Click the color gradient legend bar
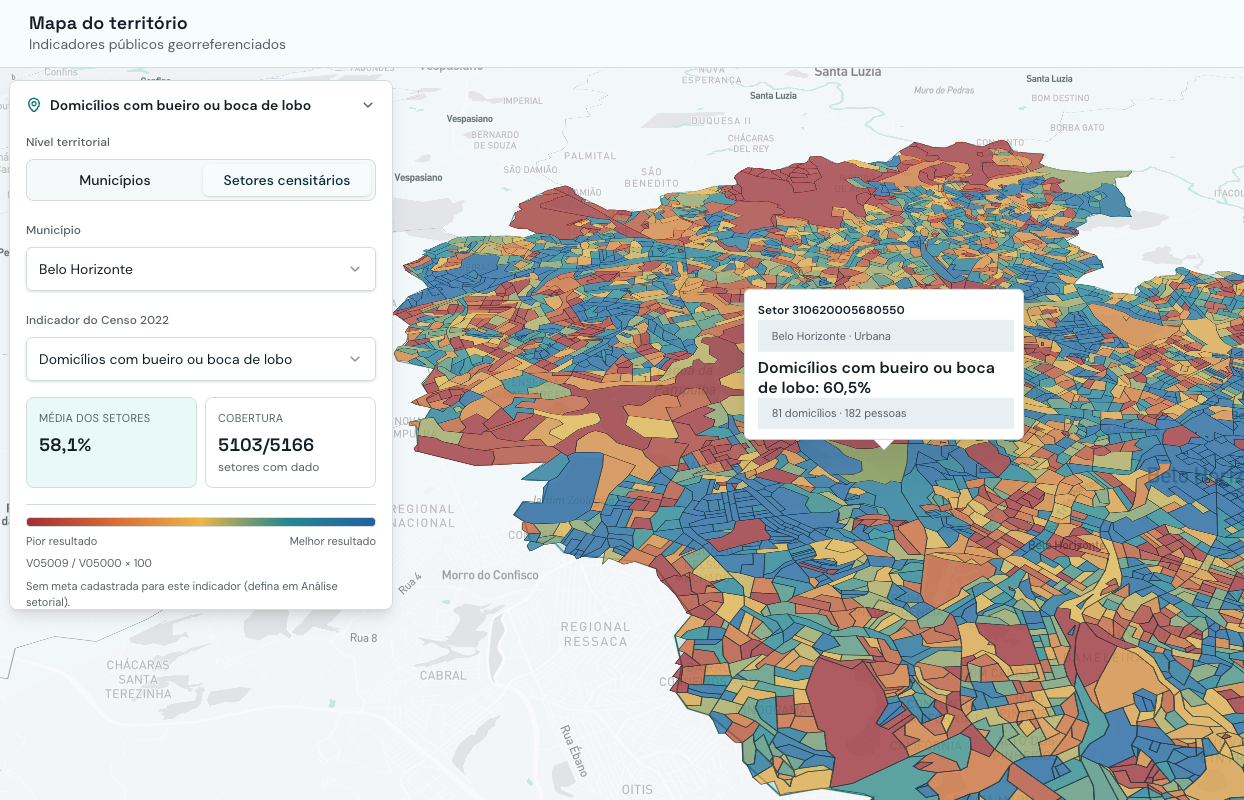The width and height of the screenshot is (1244, 800). click(x=201, y=522)
